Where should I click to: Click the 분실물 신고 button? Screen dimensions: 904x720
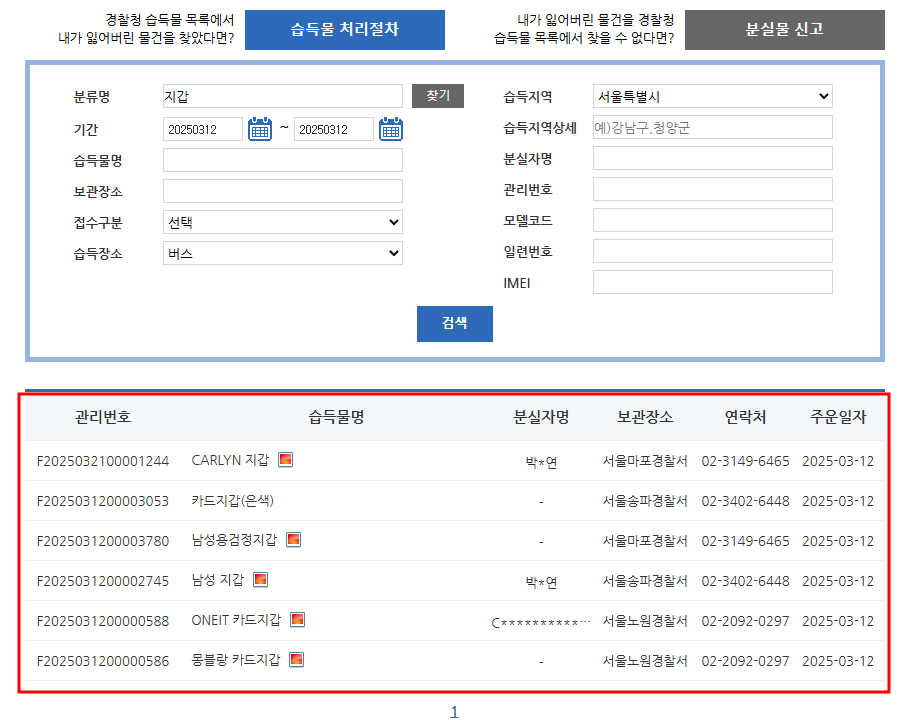784,30
